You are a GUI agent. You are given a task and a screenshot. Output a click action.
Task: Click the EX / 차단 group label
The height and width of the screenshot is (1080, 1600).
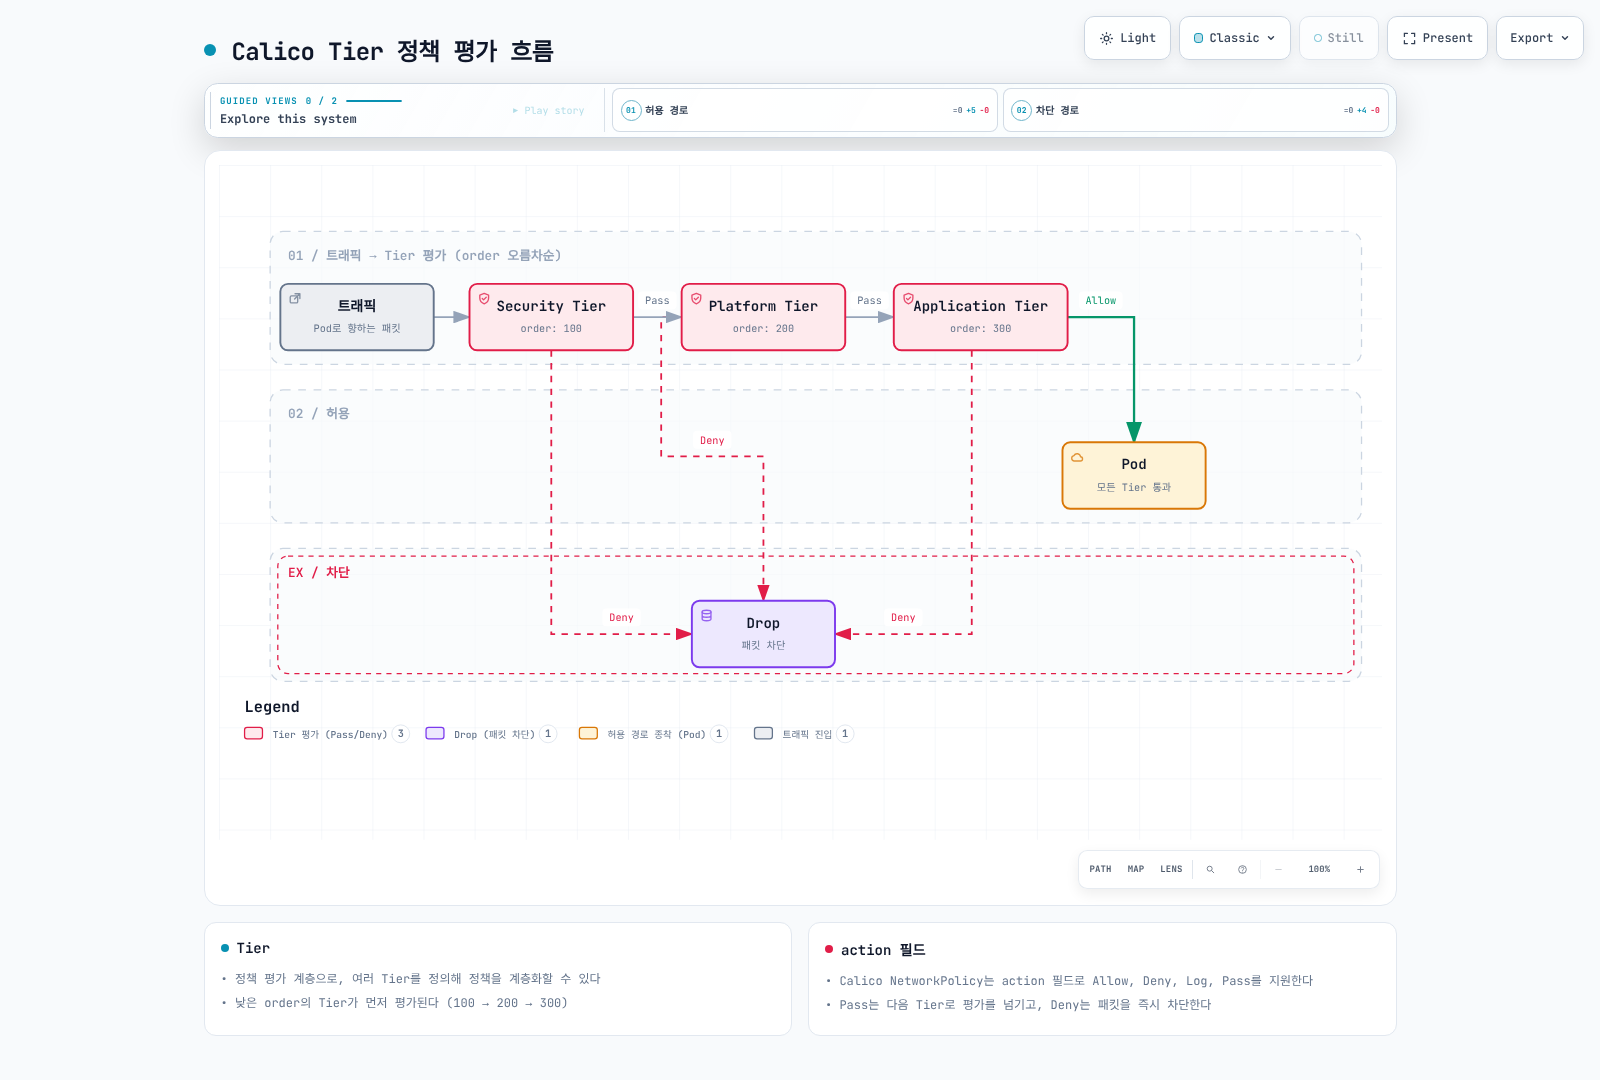319,572
